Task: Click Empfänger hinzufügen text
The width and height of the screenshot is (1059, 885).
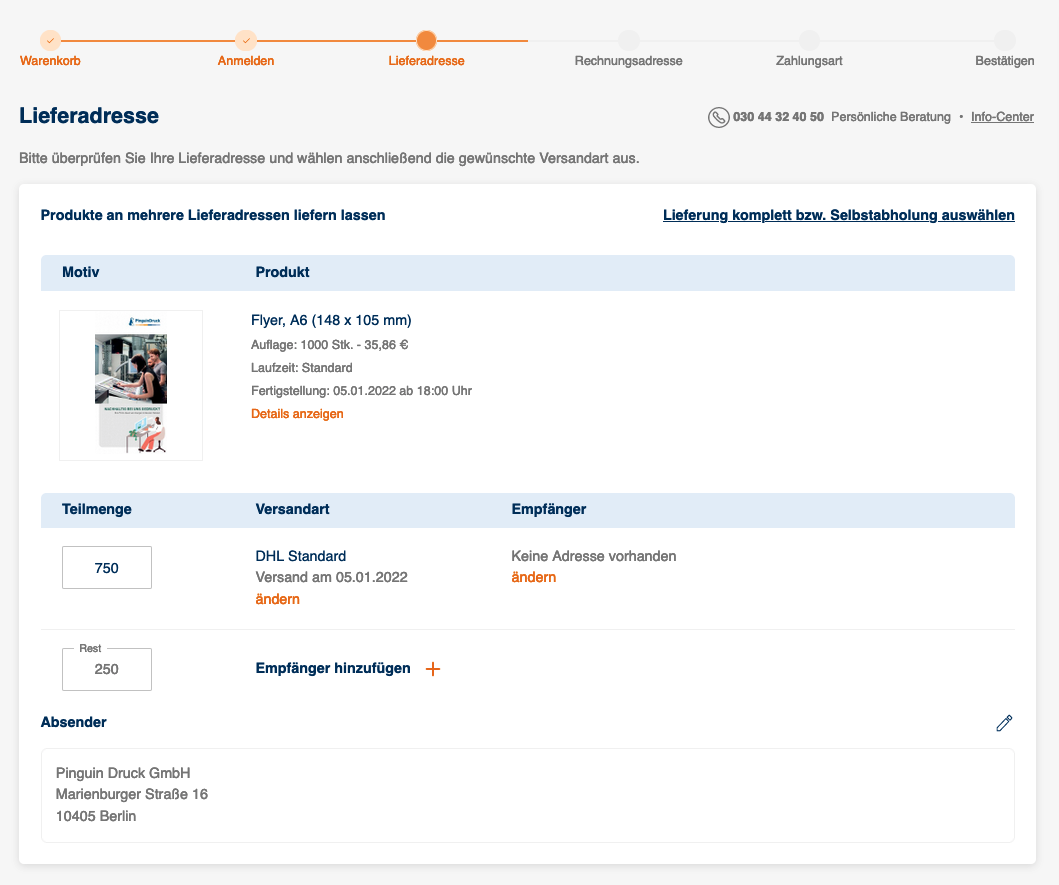Action: point(333,668)
